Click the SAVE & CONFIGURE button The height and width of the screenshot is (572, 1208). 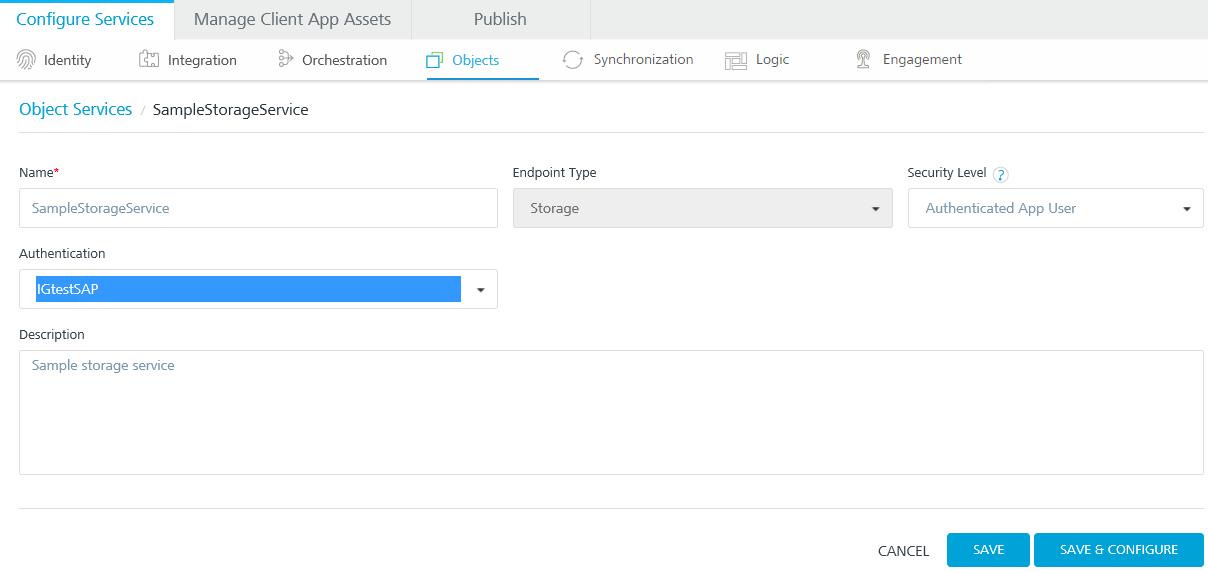point(1119,550)
